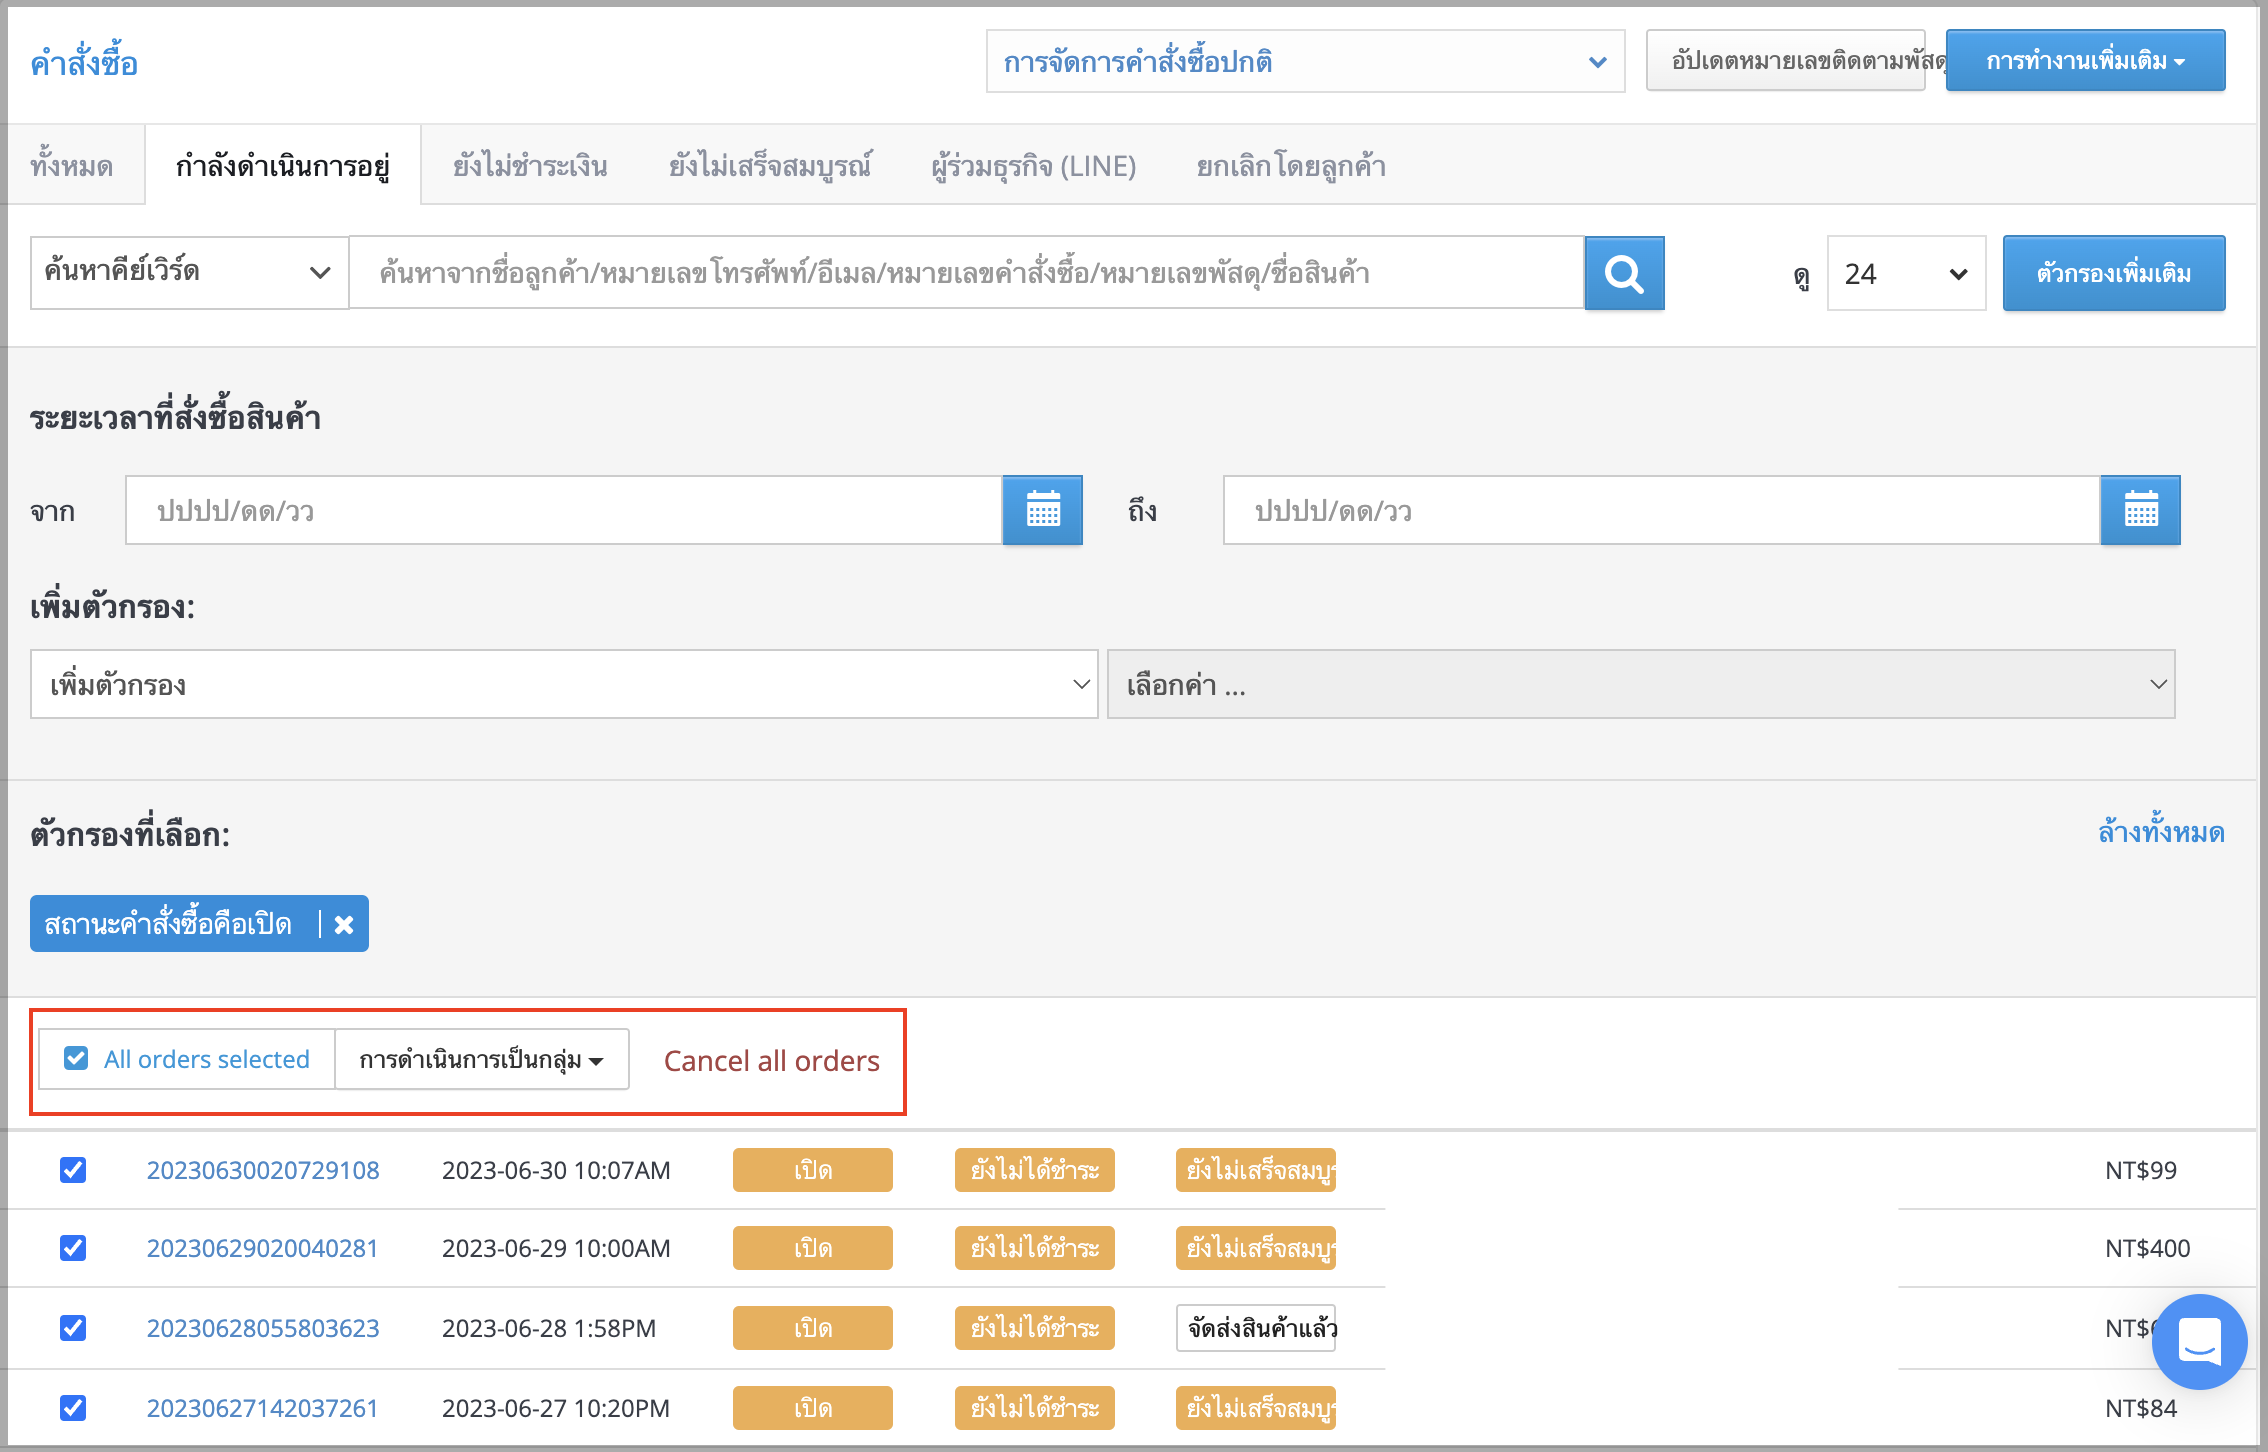Click unpaid badge for order 20230629020040281
This screenshot has height=1452, width=2268.
pos(1034,1247)
